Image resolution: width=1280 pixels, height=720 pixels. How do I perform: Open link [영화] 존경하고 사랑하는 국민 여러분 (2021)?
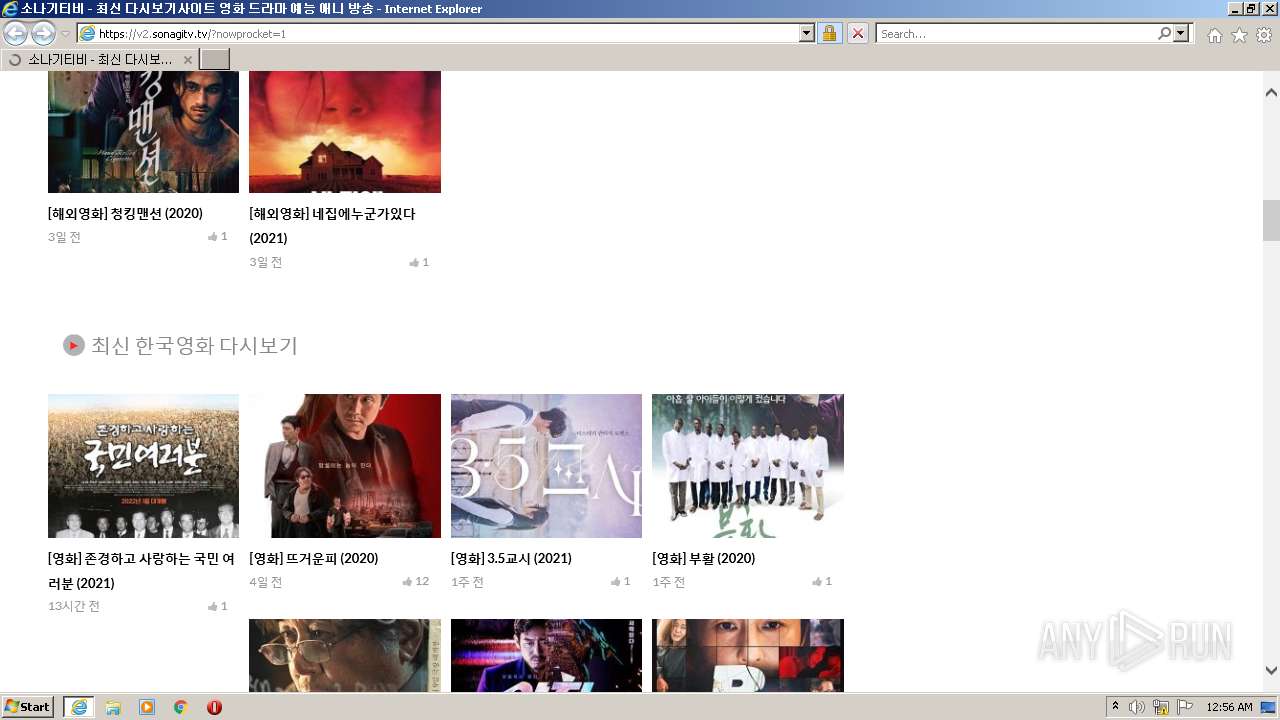point(141,570)
